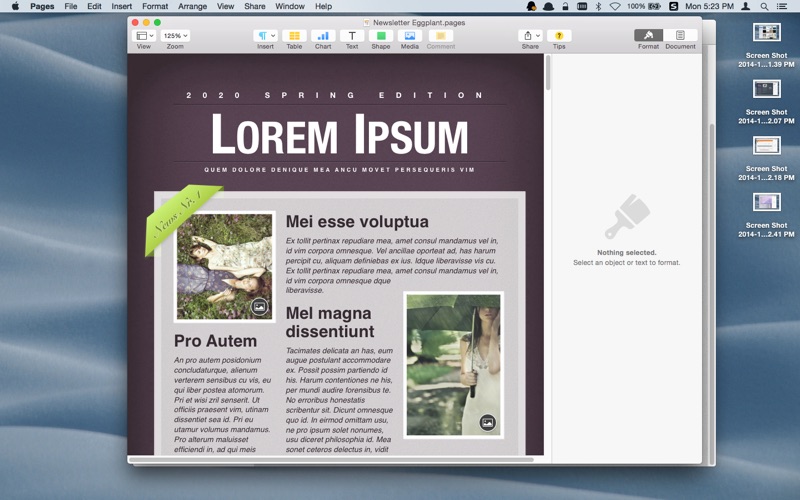The height and width of the screenshot is (500, 800).
Task: Click the Media toolbar icon
Action: click(x=410, y=36)
